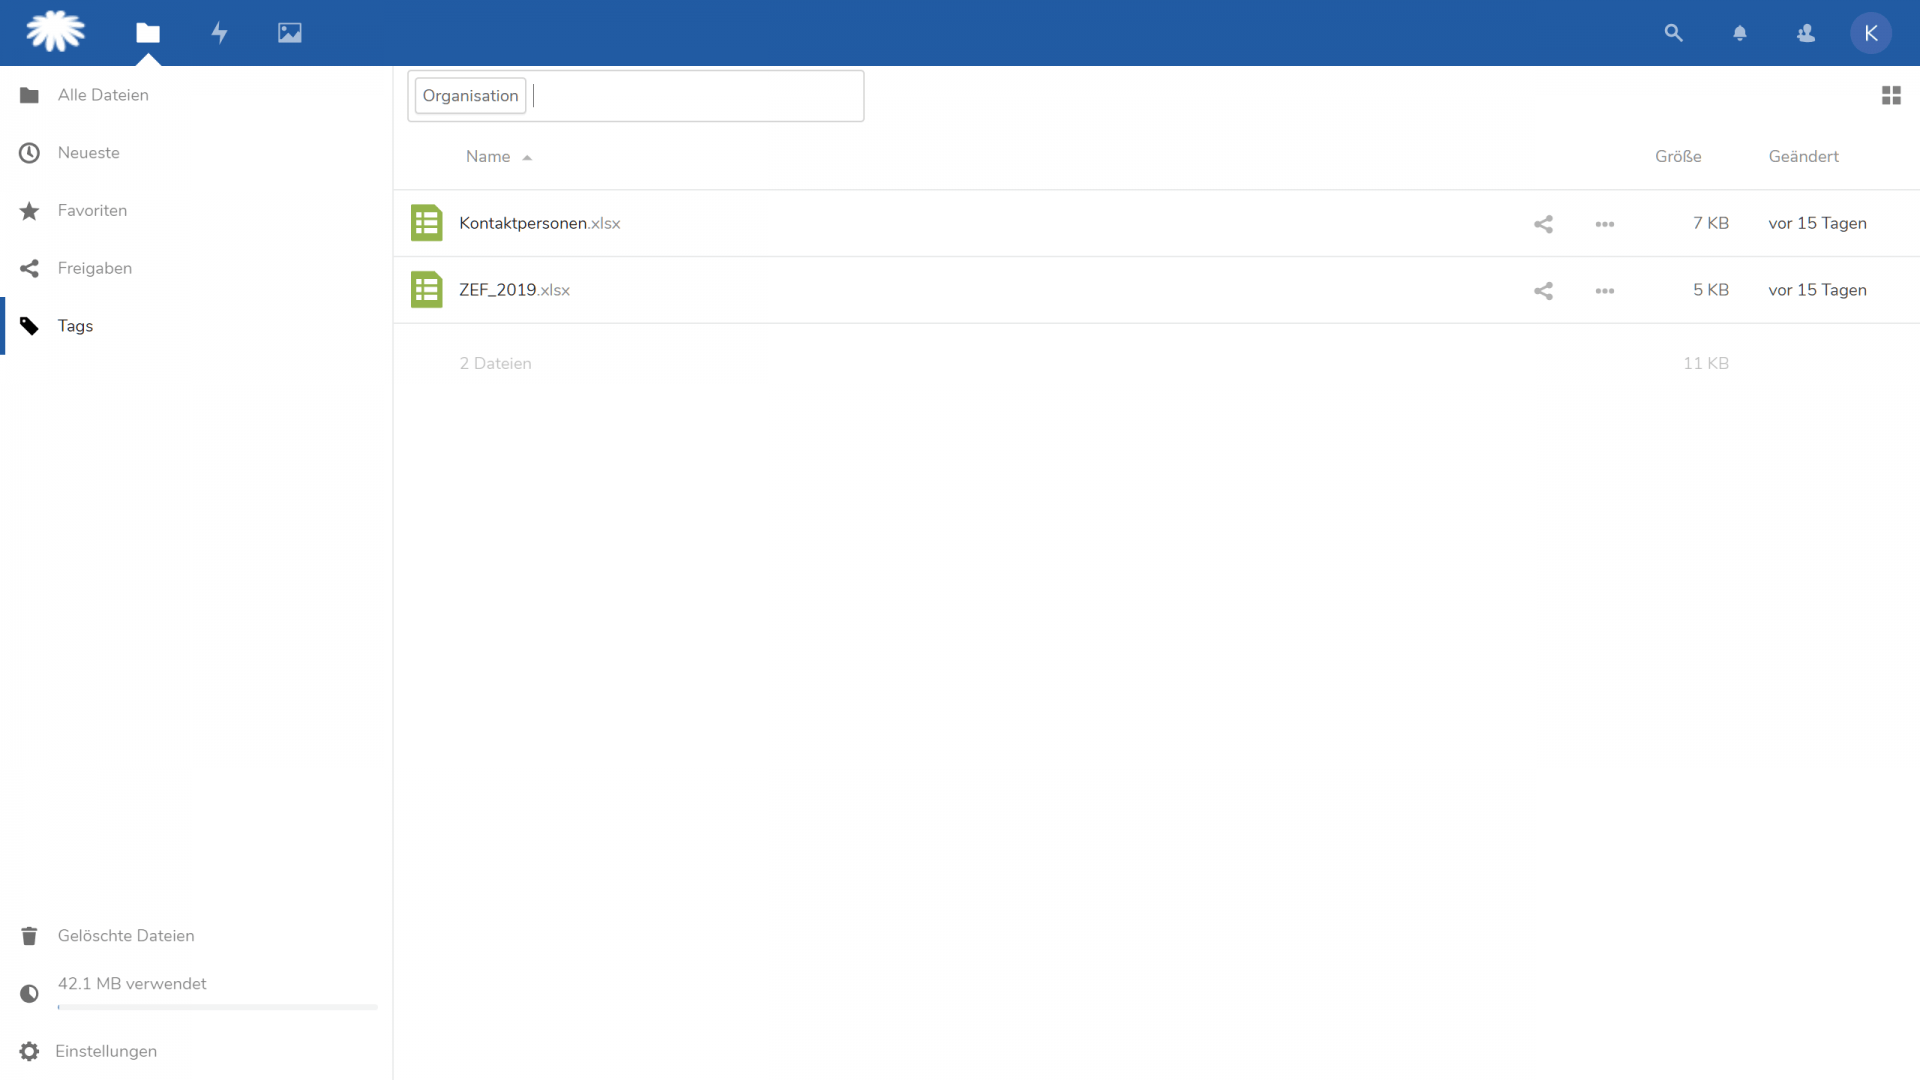The height and width of the screenshot is (1080, 1920).
Task: Click the storage quota bar
Action: tap(218, 1007)
